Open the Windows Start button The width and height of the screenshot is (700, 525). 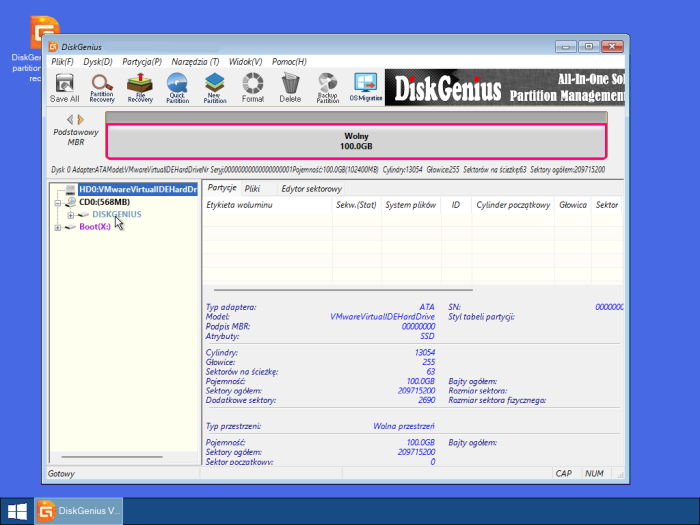(x=17, y=512)
